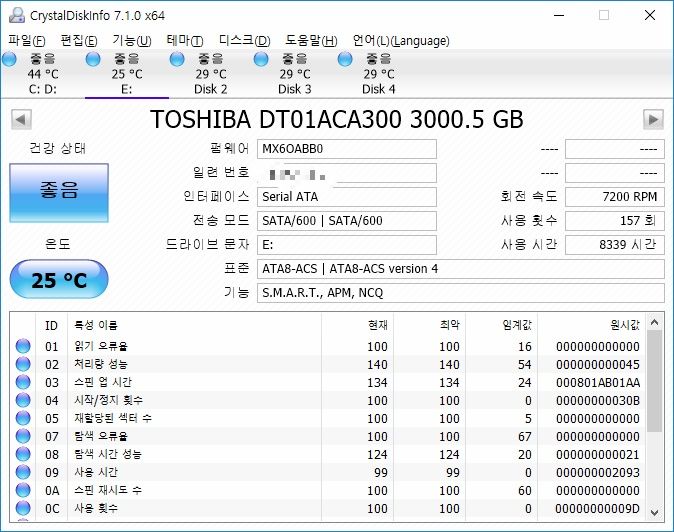Viewport: 674px width, 532px height.
Task: Click the status orb for E: disk
Action: [x=93, y=59]
